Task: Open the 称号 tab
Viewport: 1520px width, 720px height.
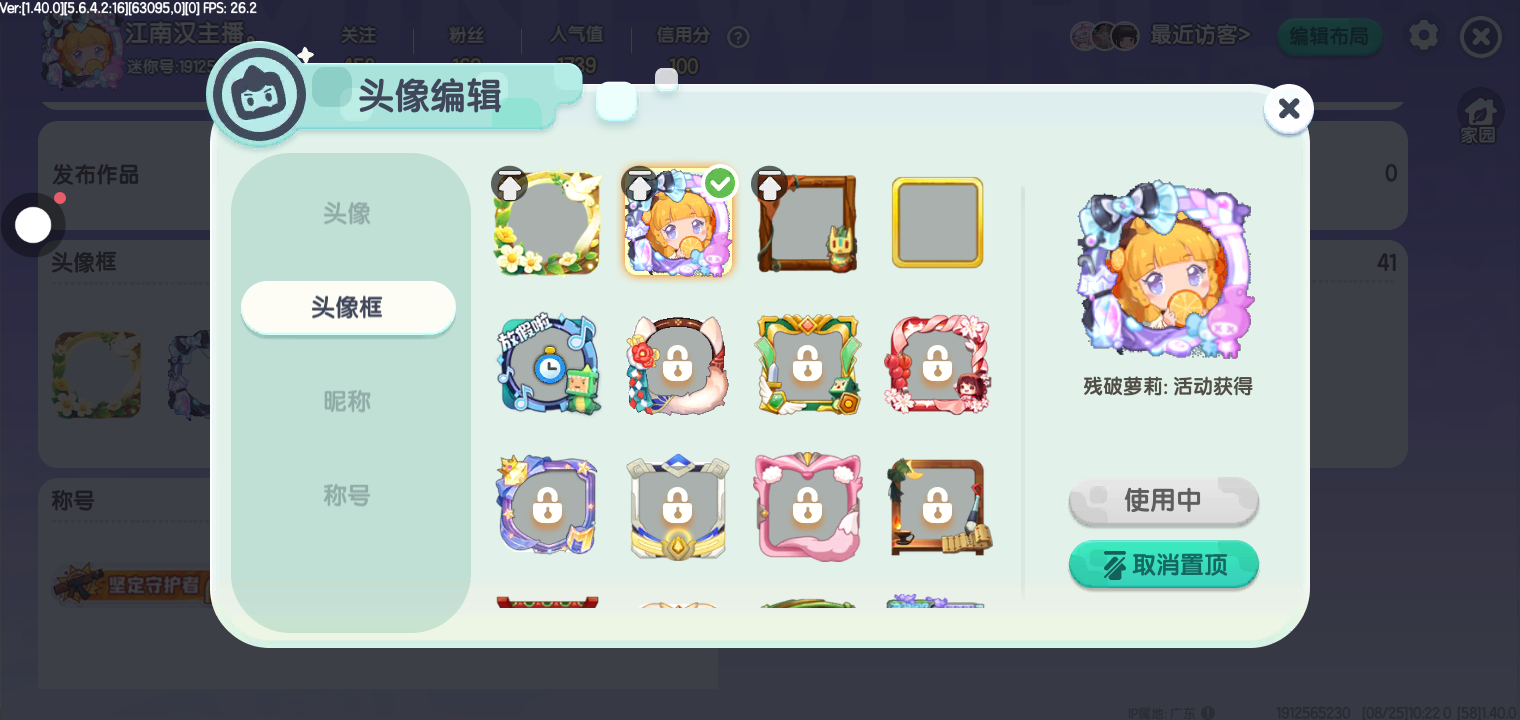Action: [x=347, y=495]
